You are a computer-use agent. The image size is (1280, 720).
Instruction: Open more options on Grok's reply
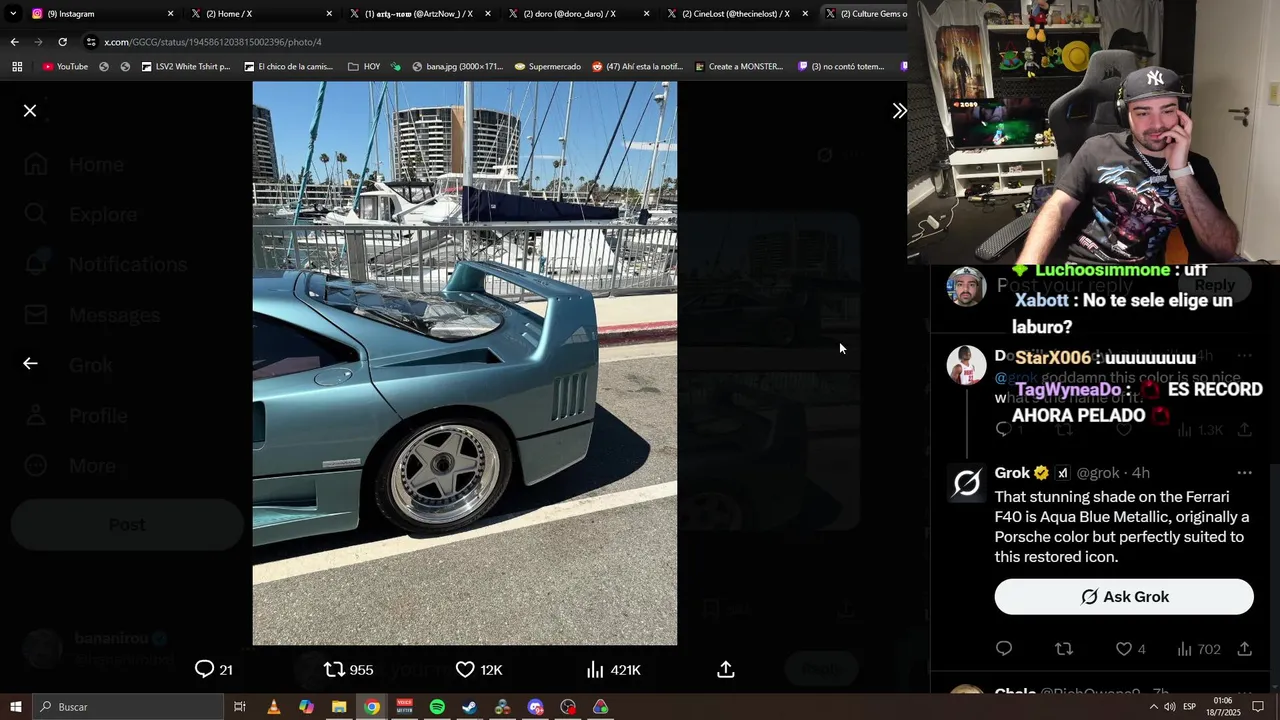point(1244,473)
